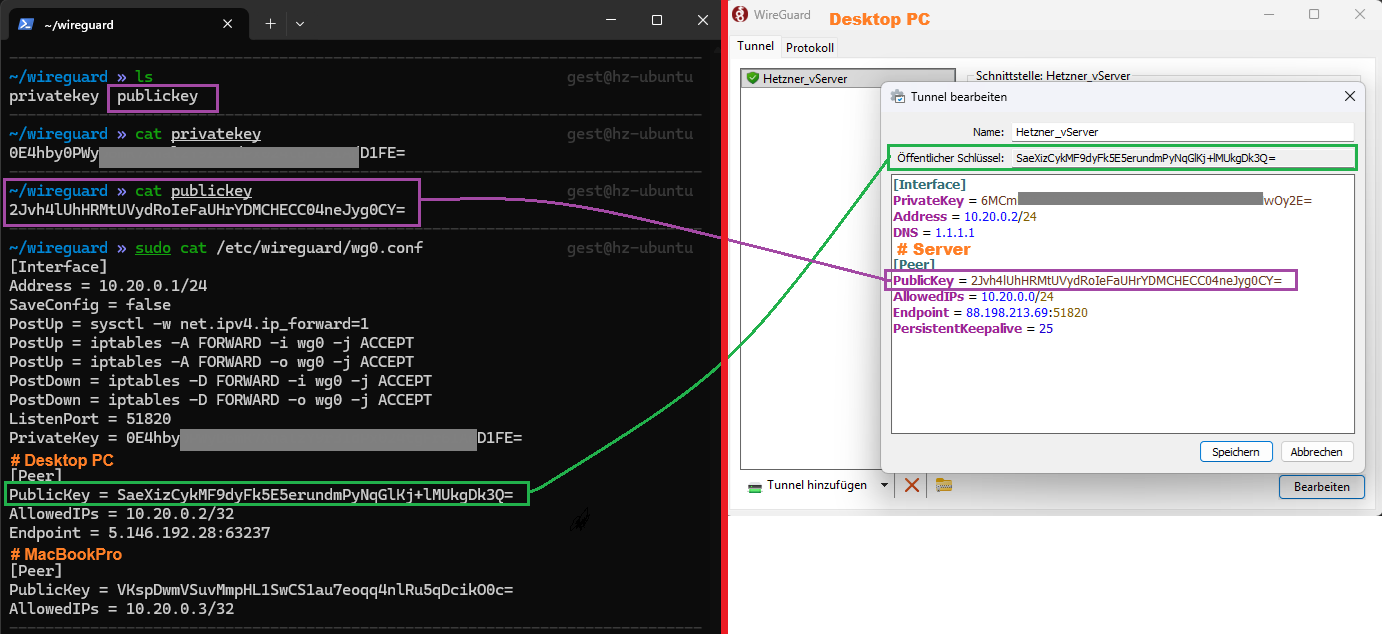Image resolution: width=1382 pixels, height=634 pixels.
Task: Click the export tunnels zip folder icon
Action: [944, 485]
